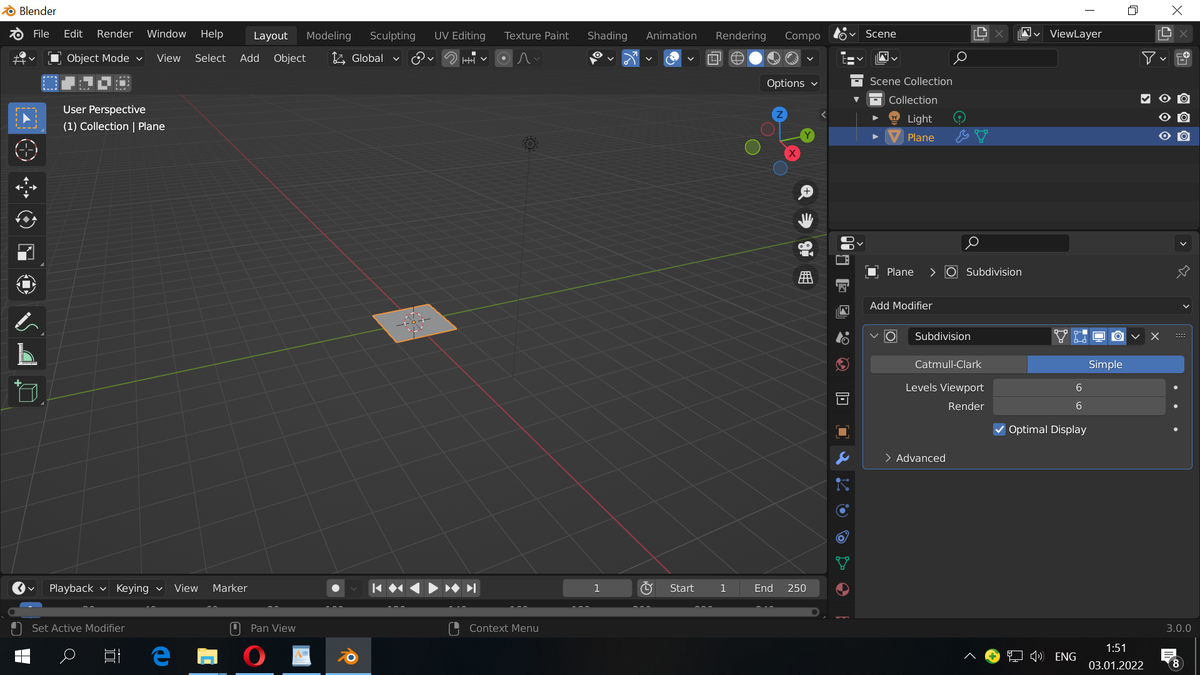
Task: Open the Render menu
Action: coord(114,34)
